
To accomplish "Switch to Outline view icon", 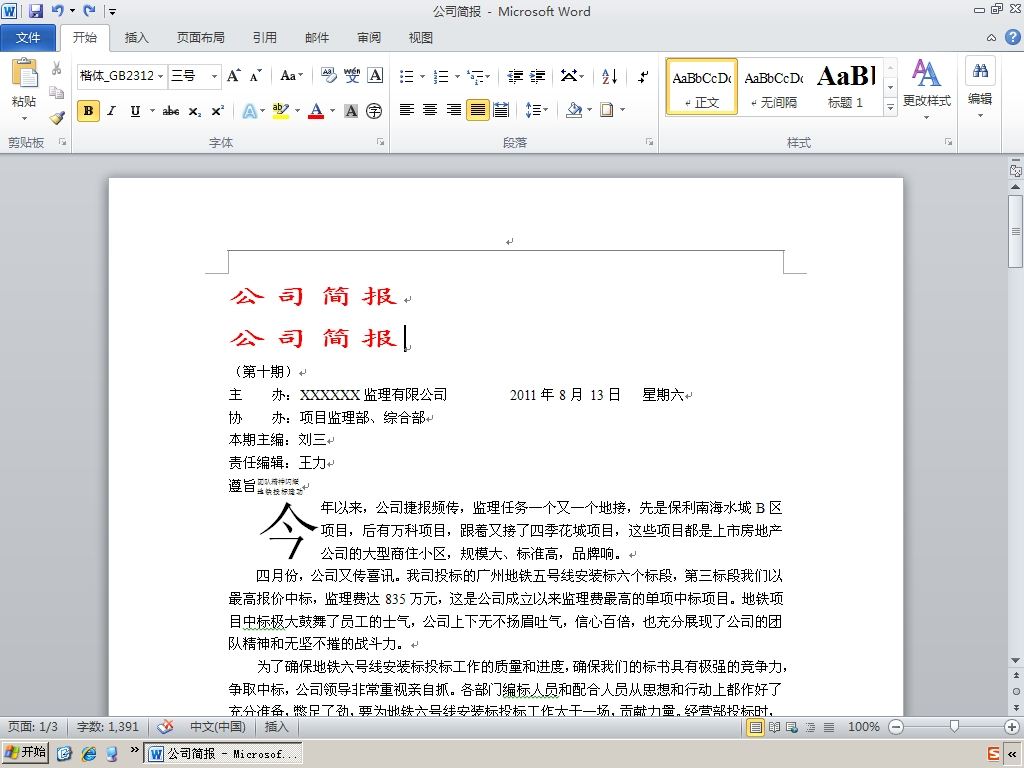I will (810, 727).
